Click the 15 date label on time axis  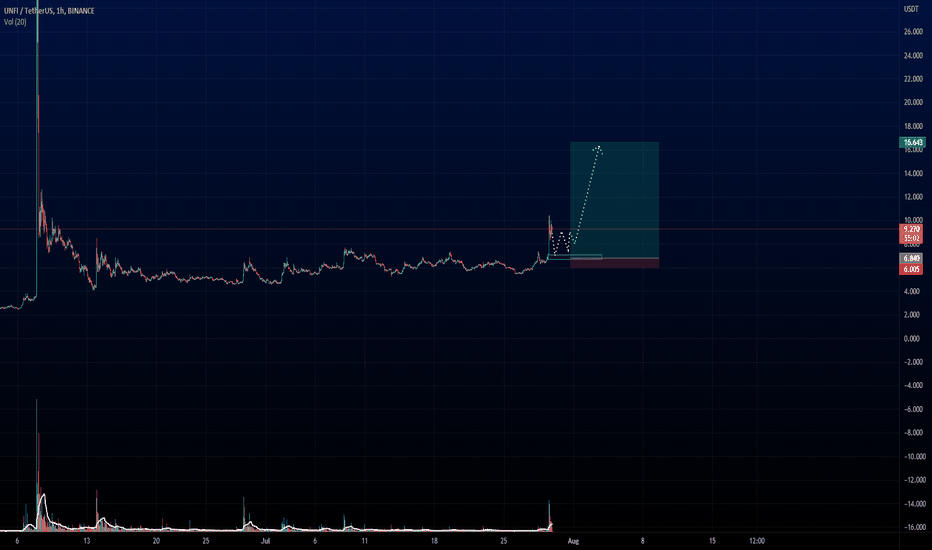[x=712, y=541]
